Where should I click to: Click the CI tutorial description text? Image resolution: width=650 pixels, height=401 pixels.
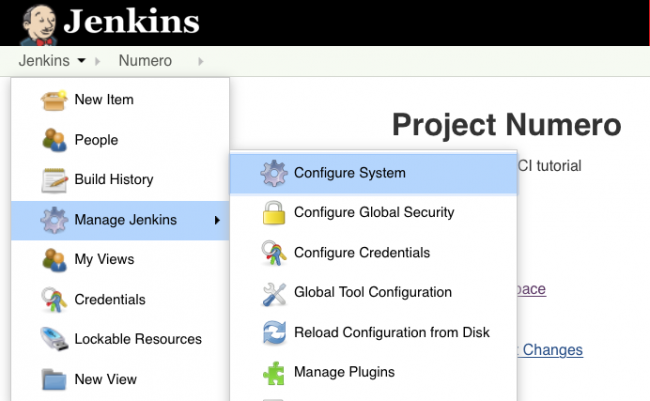tap(550, 166)
